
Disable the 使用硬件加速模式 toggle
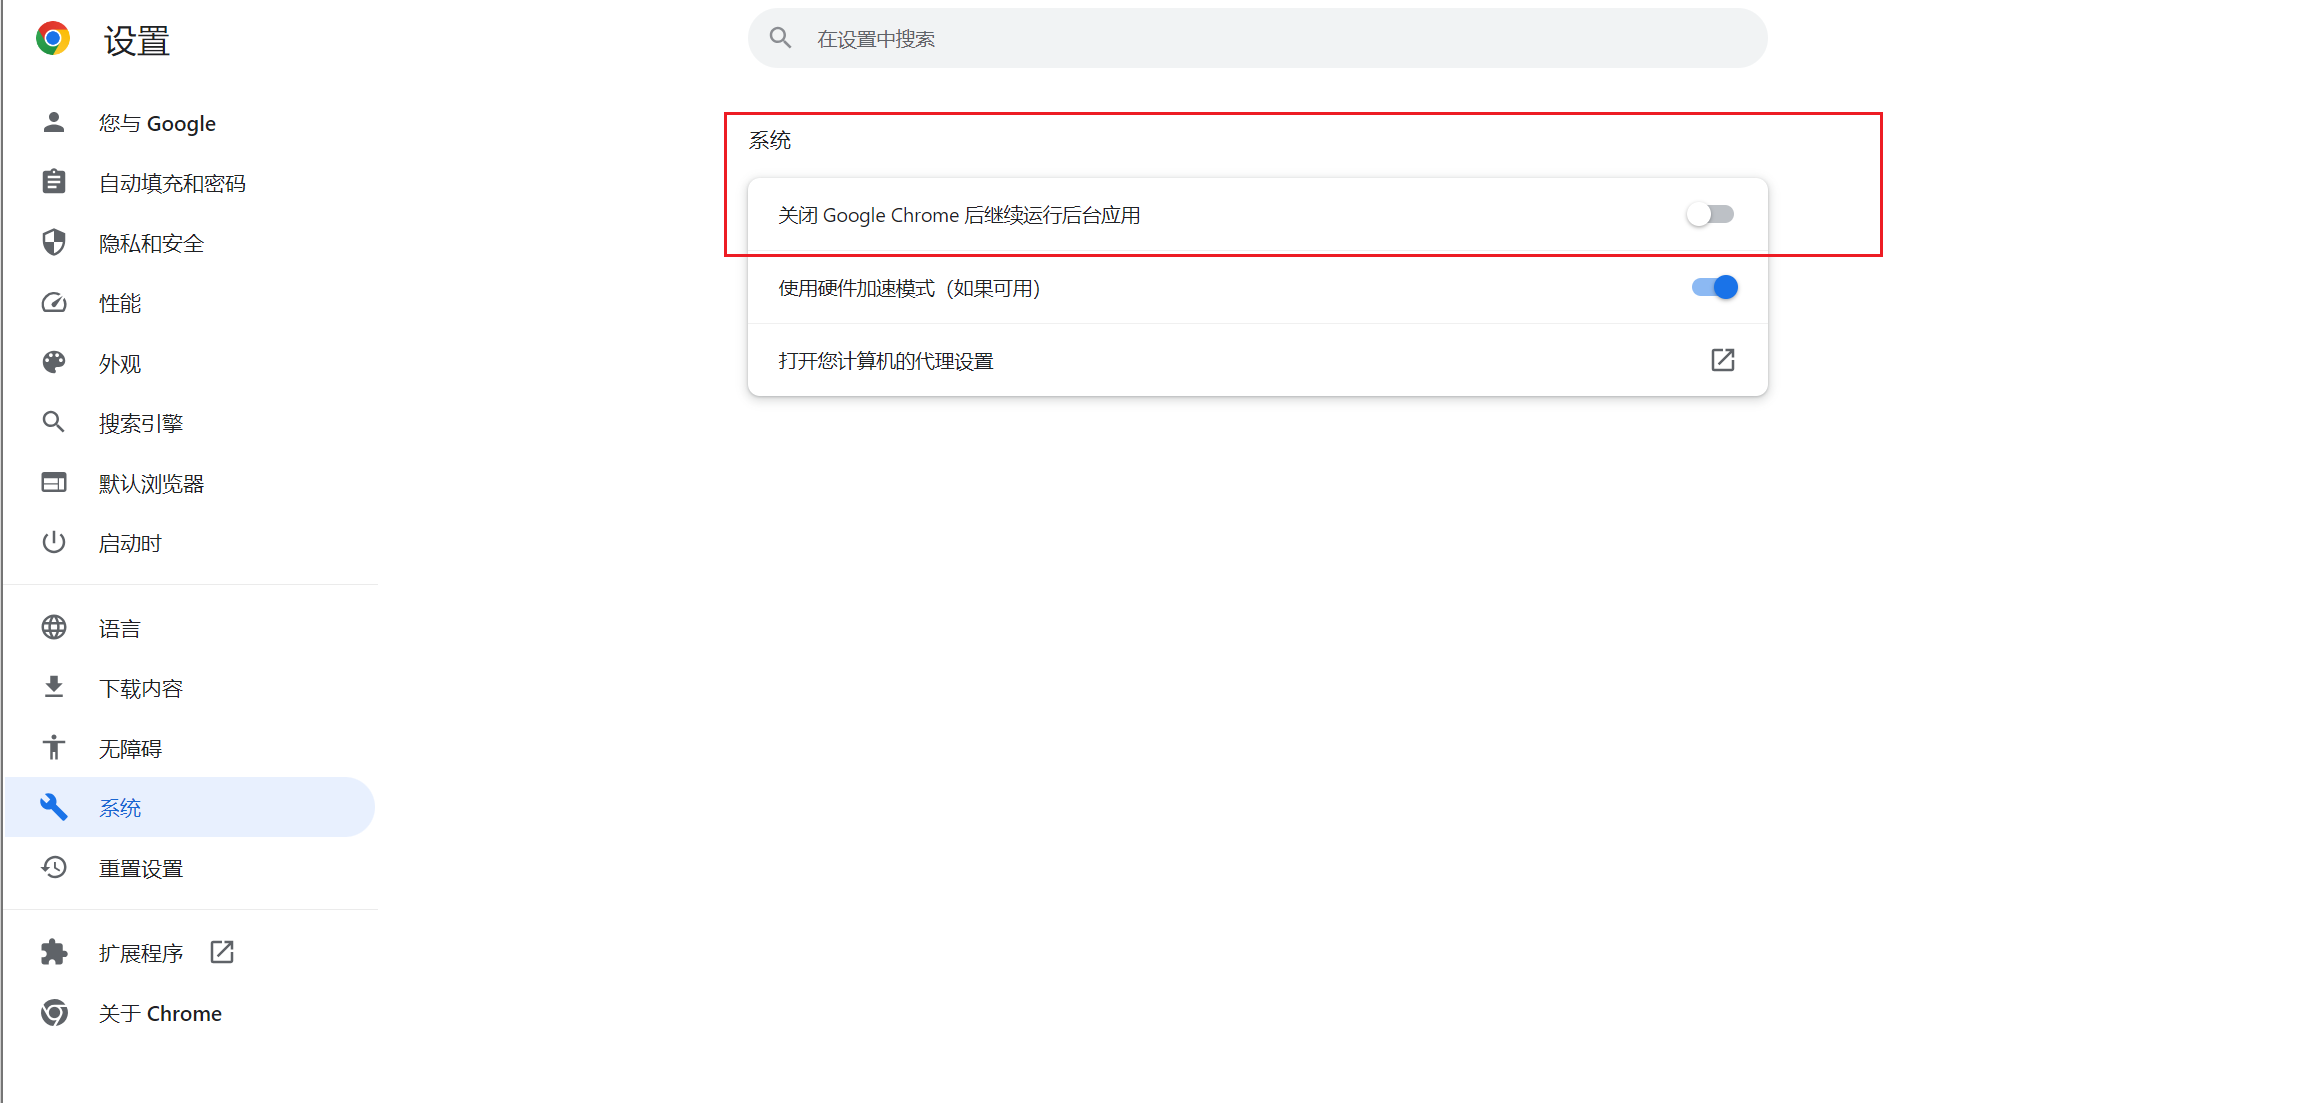[1714, 288]
